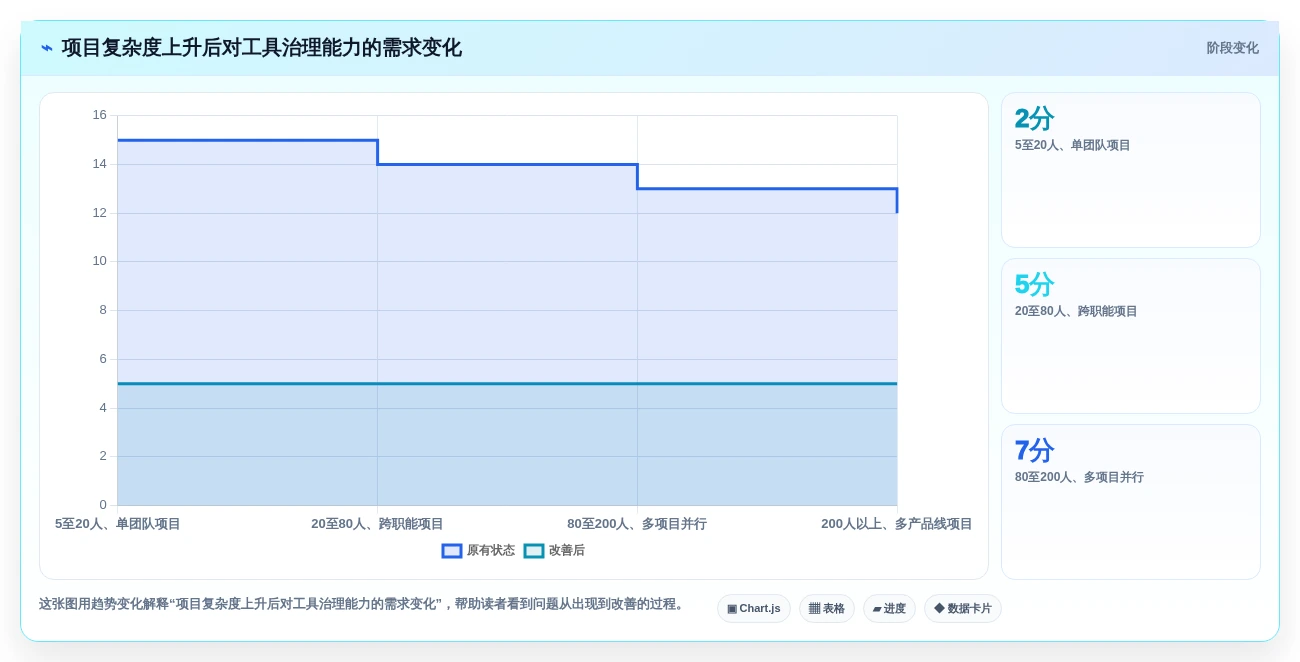
Task: Click the chart title 项目复杂度上升后对工具治理能力的需求变化
Action: click(x=262, y=48)
